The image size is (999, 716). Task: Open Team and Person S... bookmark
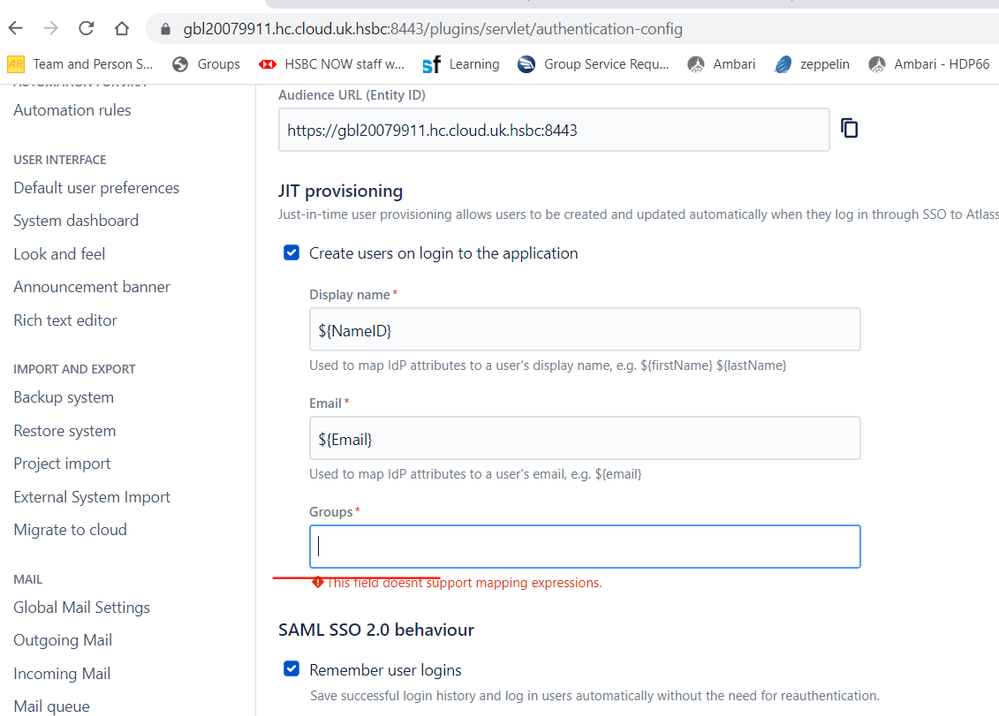tap(80, 64)
